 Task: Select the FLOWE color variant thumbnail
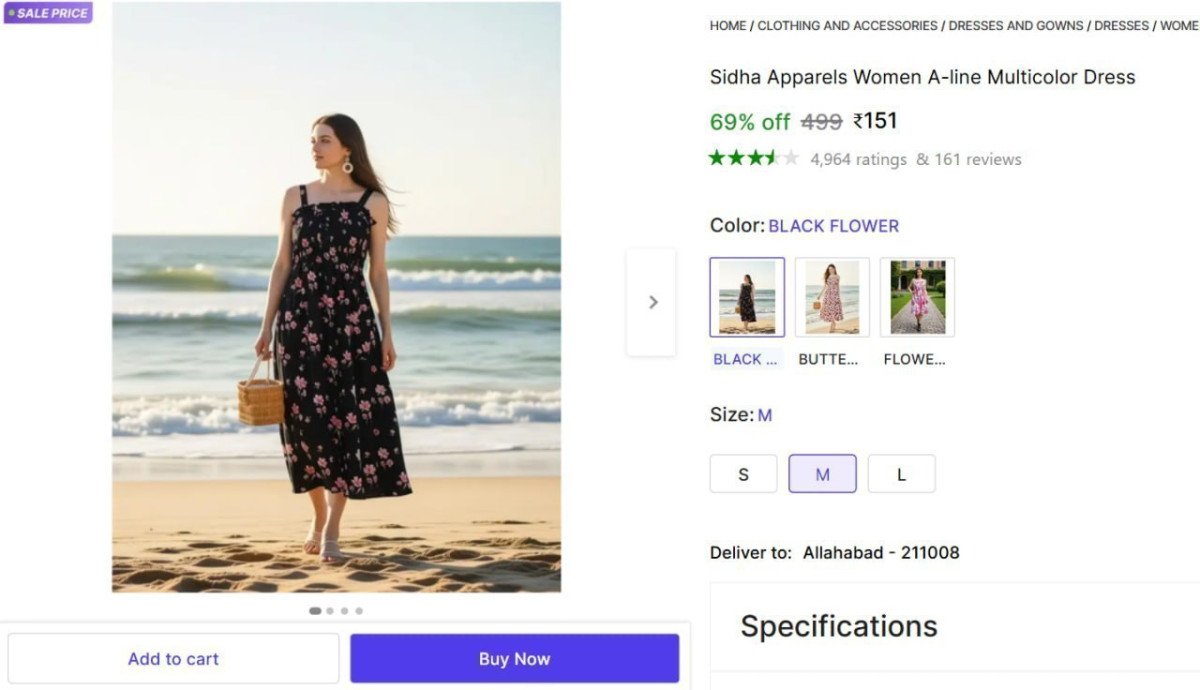pyautogui.click(x=916, y=296)
